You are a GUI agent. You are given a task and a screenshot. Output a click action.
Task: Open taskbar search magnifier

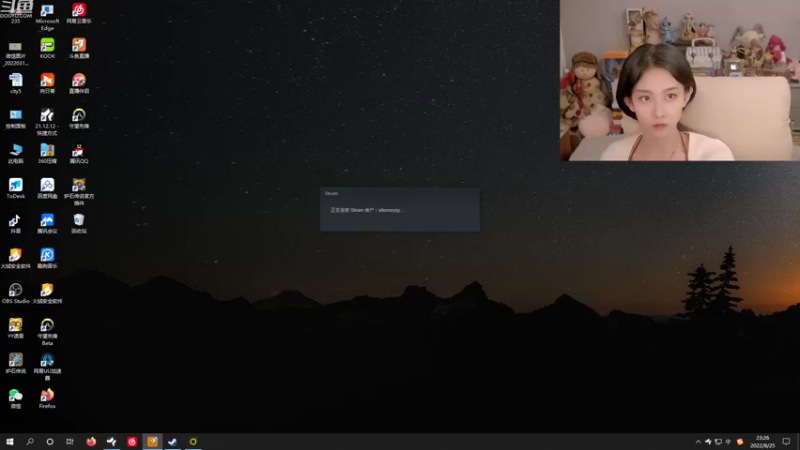(x=30, y=442)
